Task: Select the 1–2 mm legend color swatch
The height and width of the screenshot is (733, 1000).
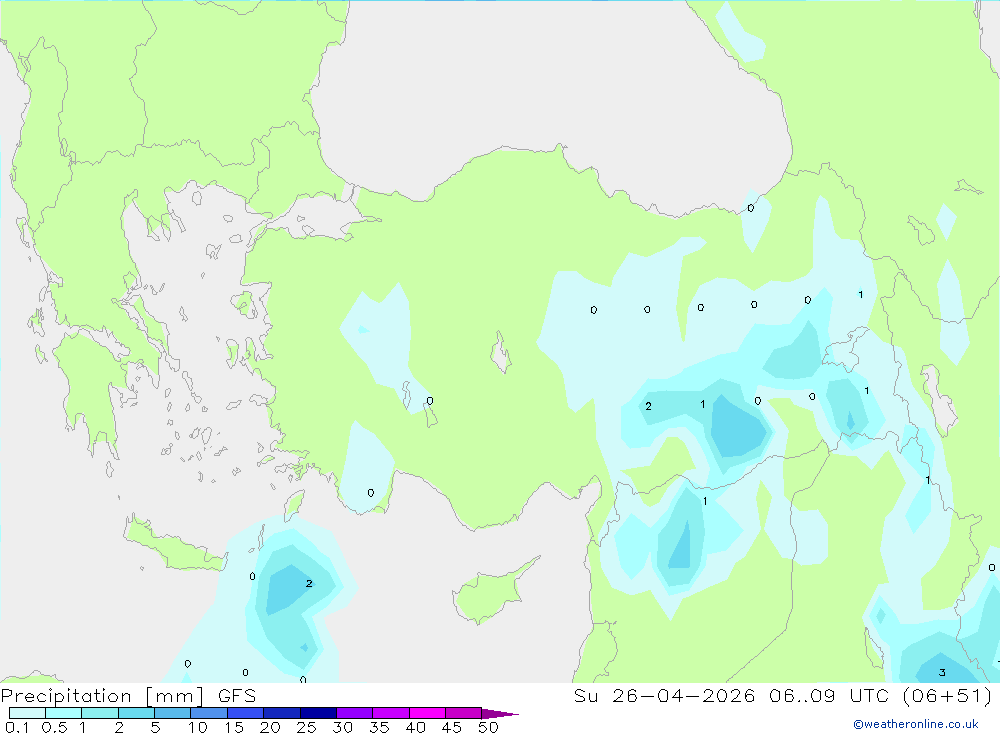Action: point(100,713)
